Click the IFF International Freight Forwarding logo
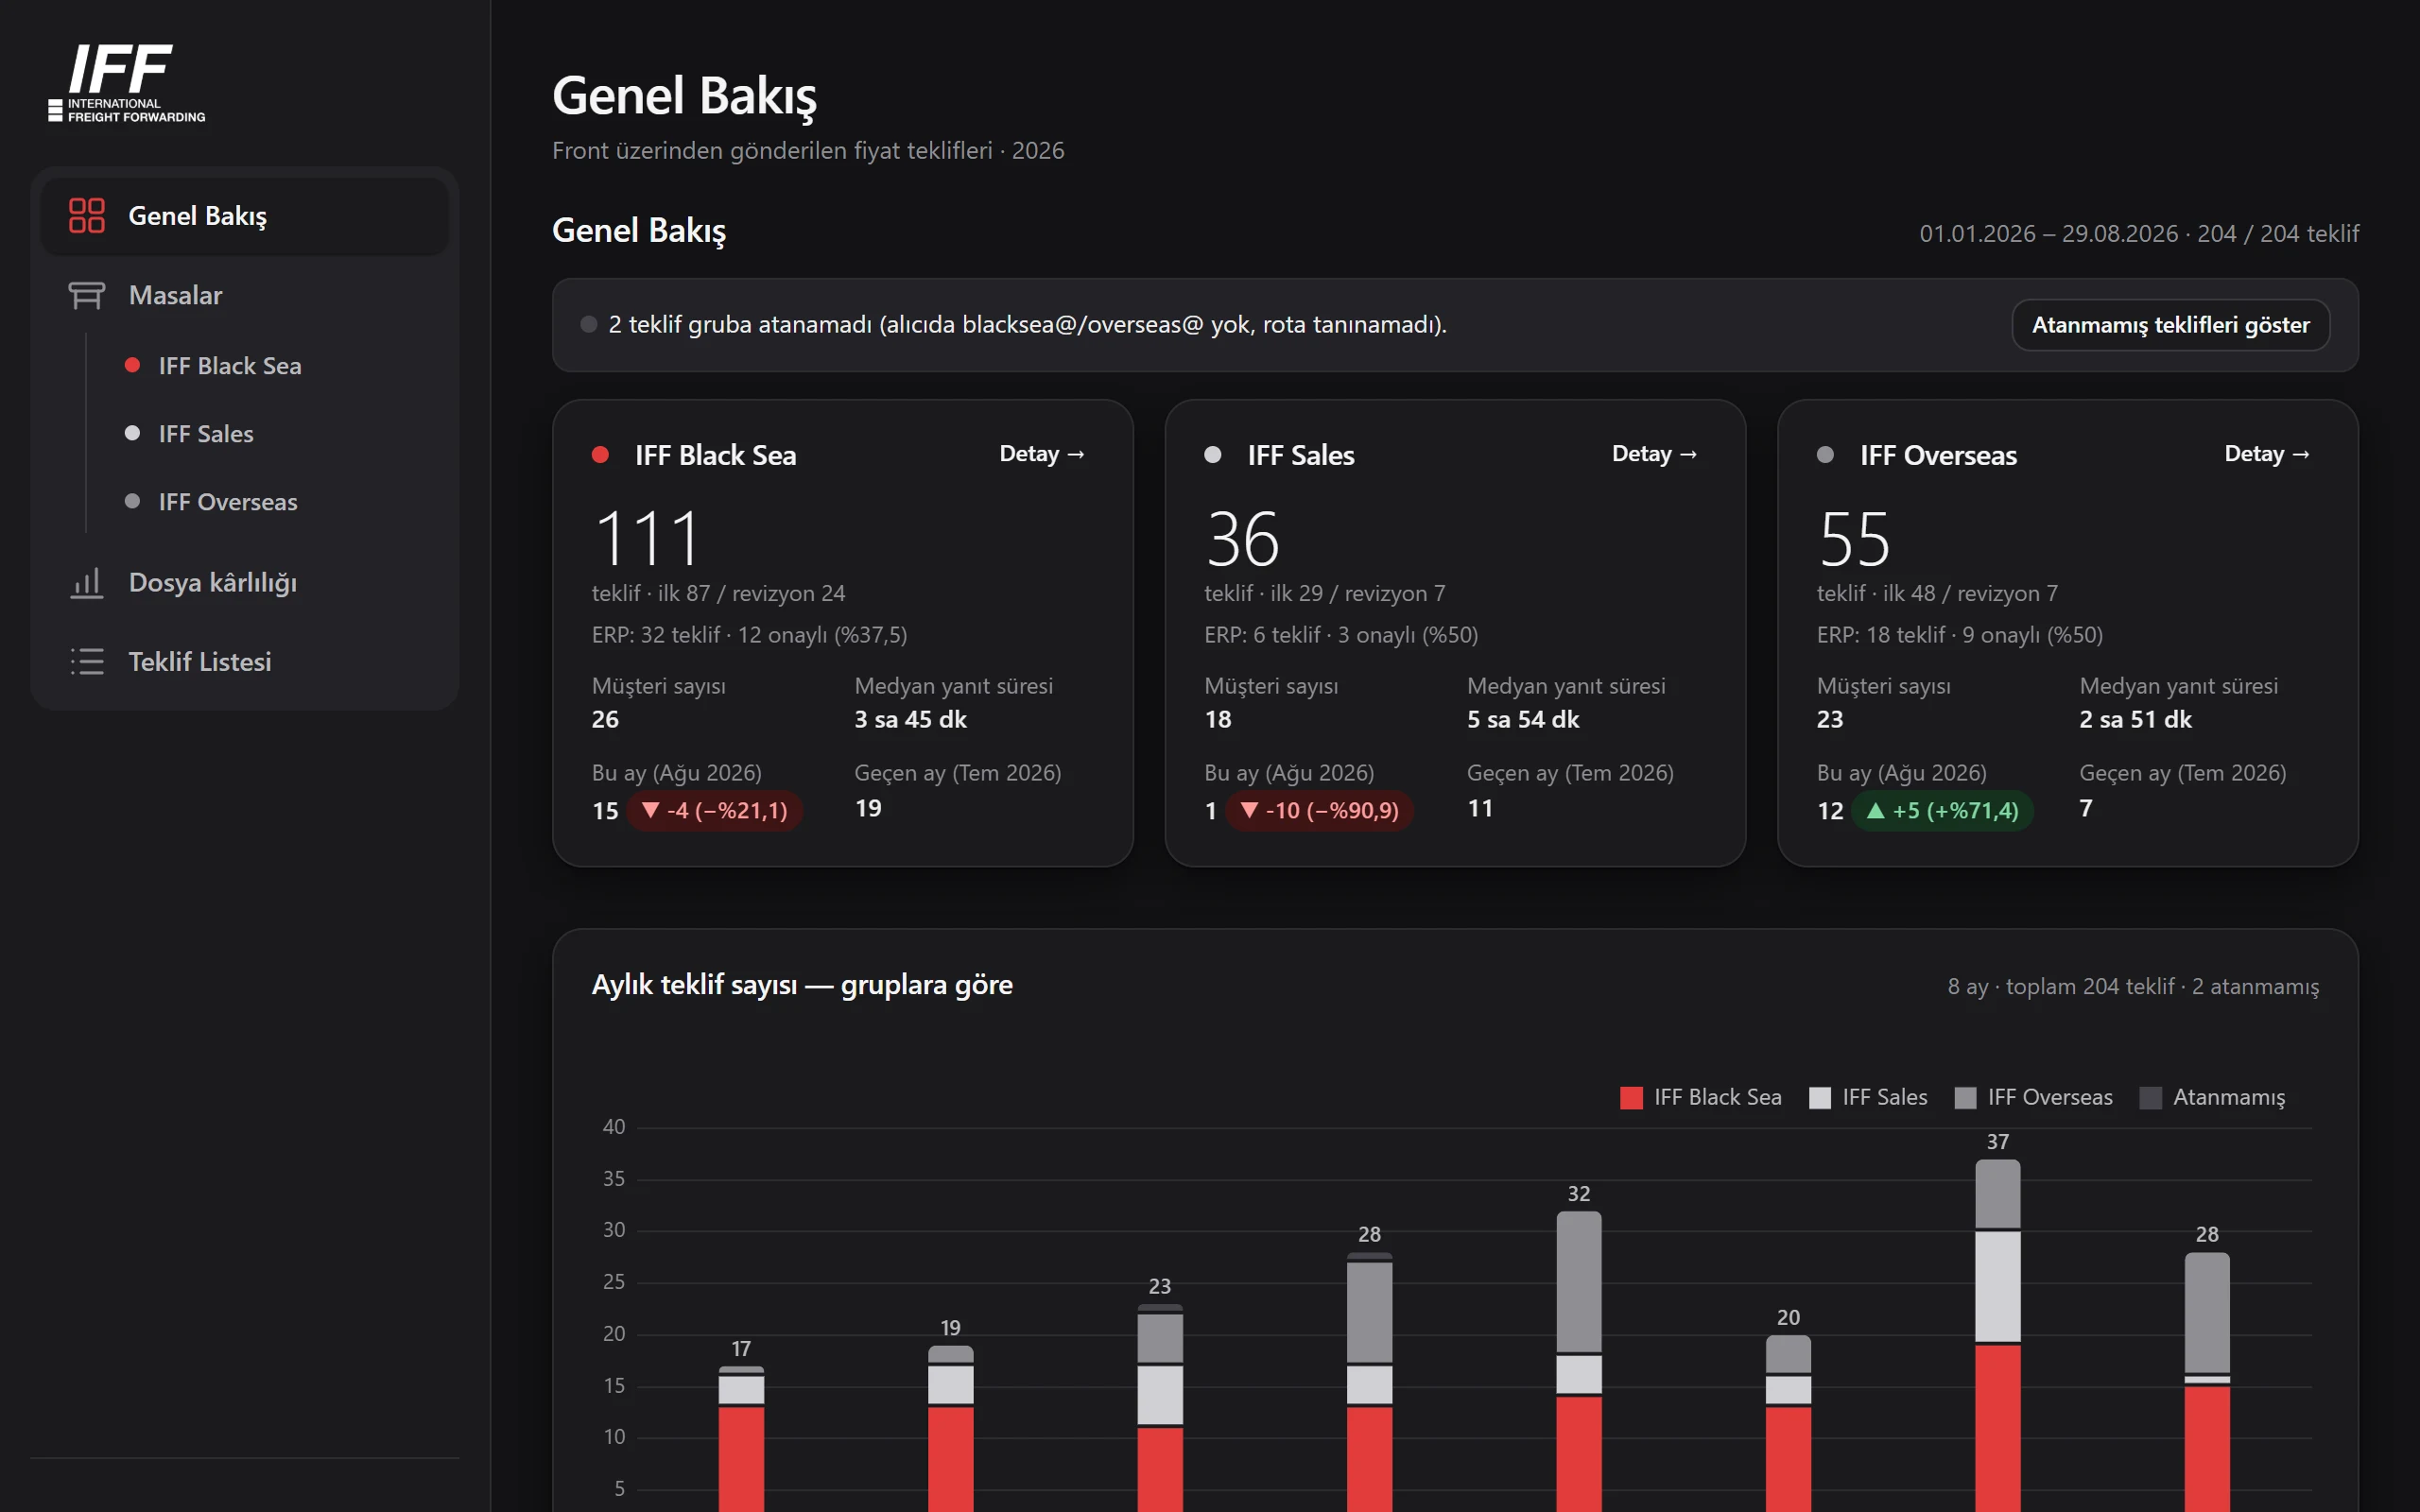The height and width of the screenshot is (1512, 2420). (x=127, y=83)
